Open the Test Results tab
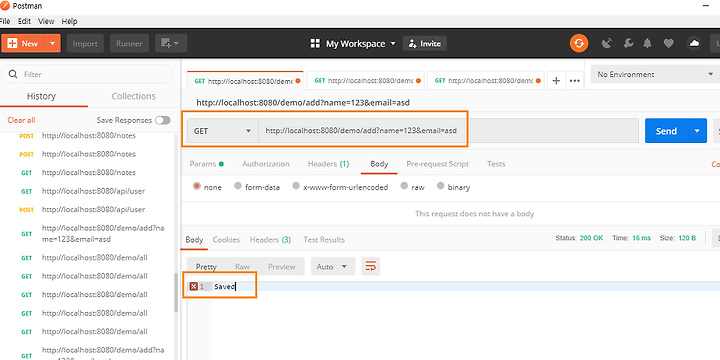 pos(324,239)
